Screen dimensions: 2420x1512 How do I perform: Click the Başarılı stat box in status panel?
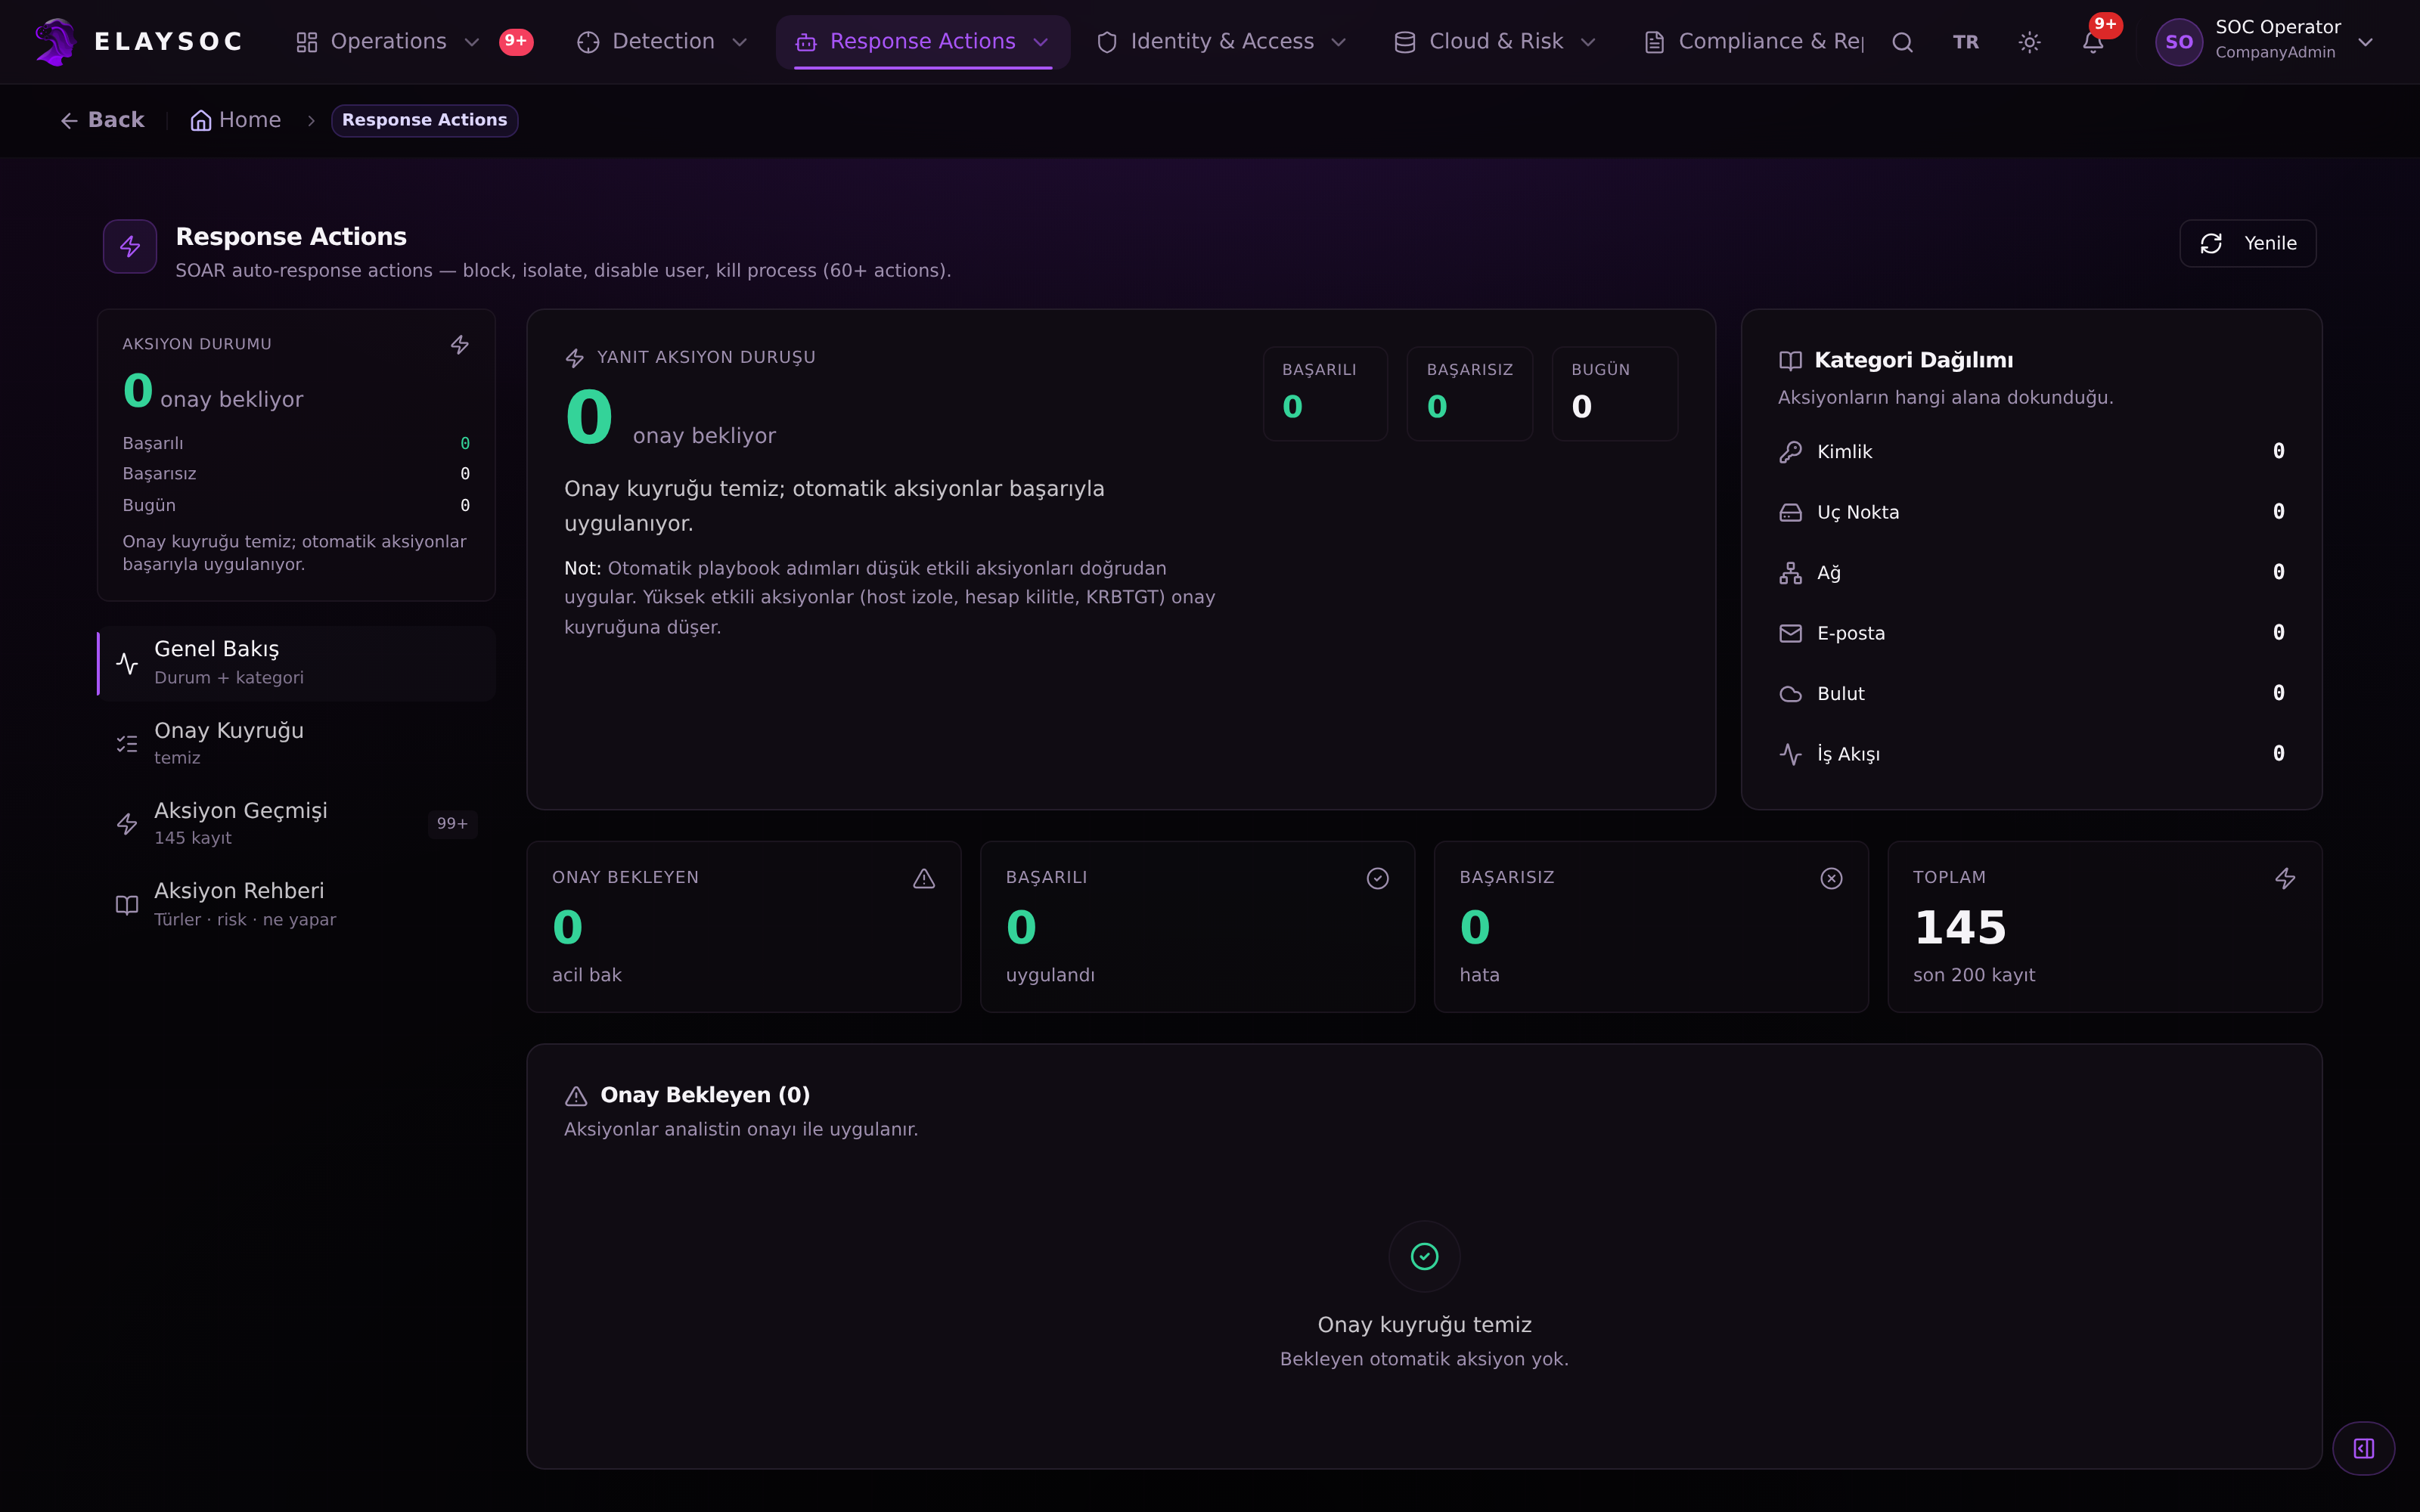(1325, 393)
